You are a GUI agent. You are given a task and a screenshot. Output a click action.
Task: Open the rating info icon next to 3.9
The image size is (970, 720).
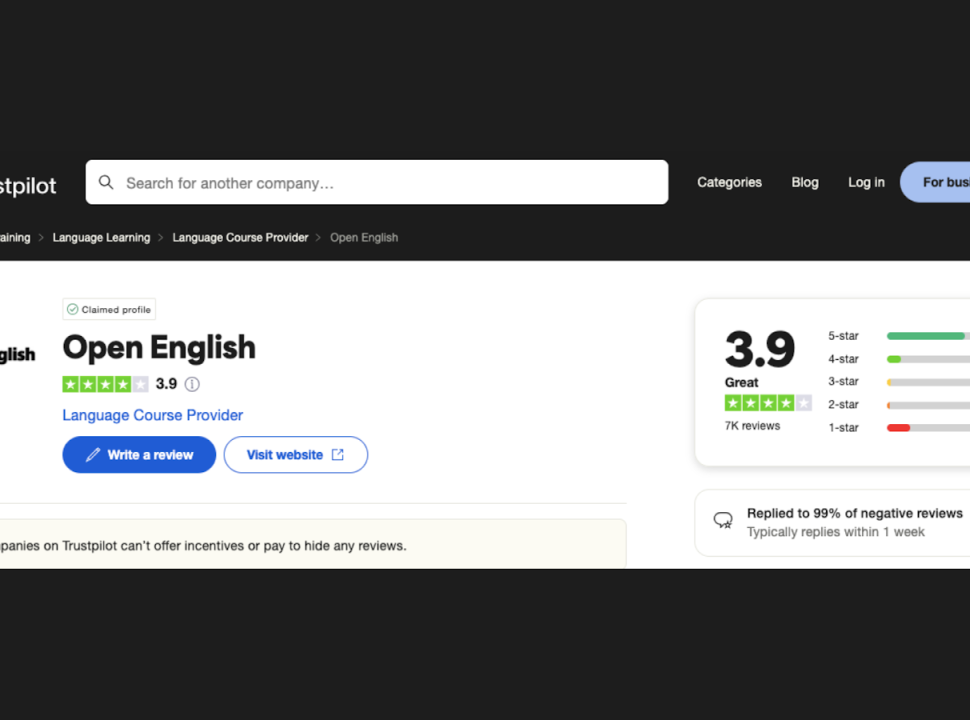[192, 384]
